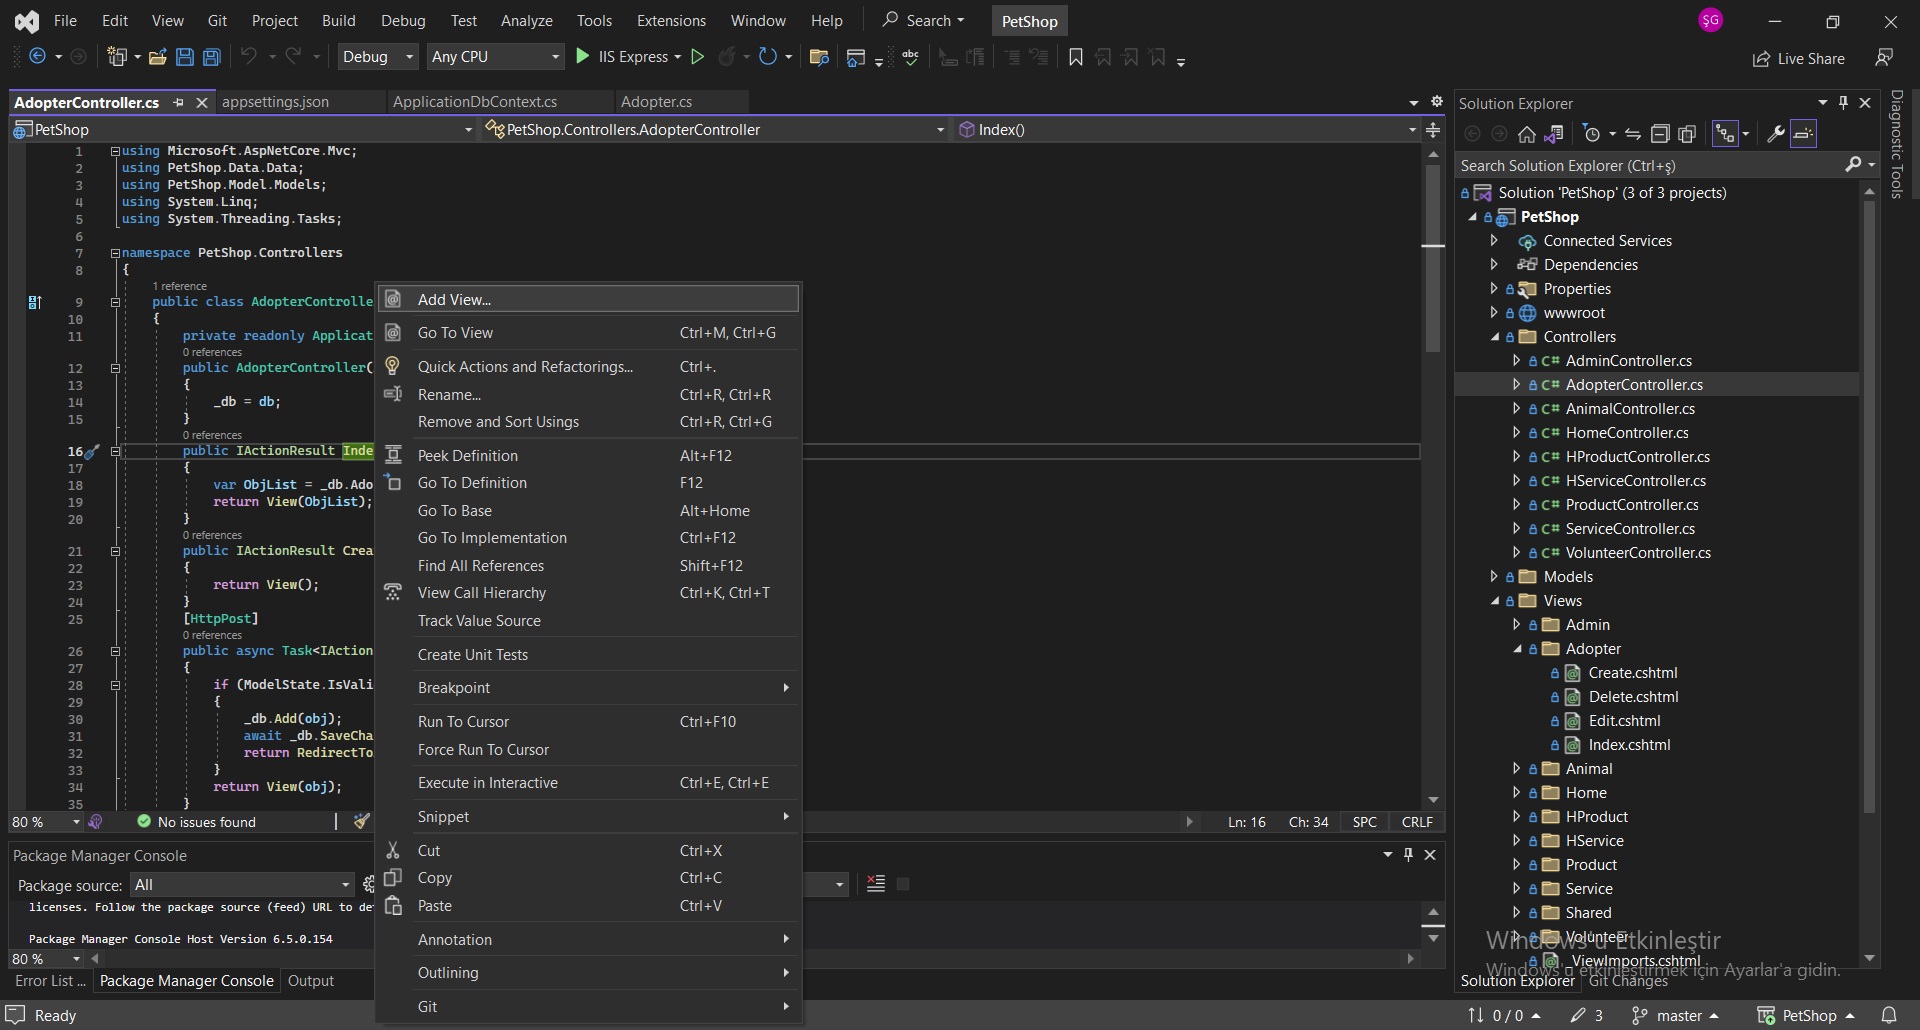Toggle Show All Files in Solution Explorer
1920x1030 pixels.
click(x=1687, y=134)
